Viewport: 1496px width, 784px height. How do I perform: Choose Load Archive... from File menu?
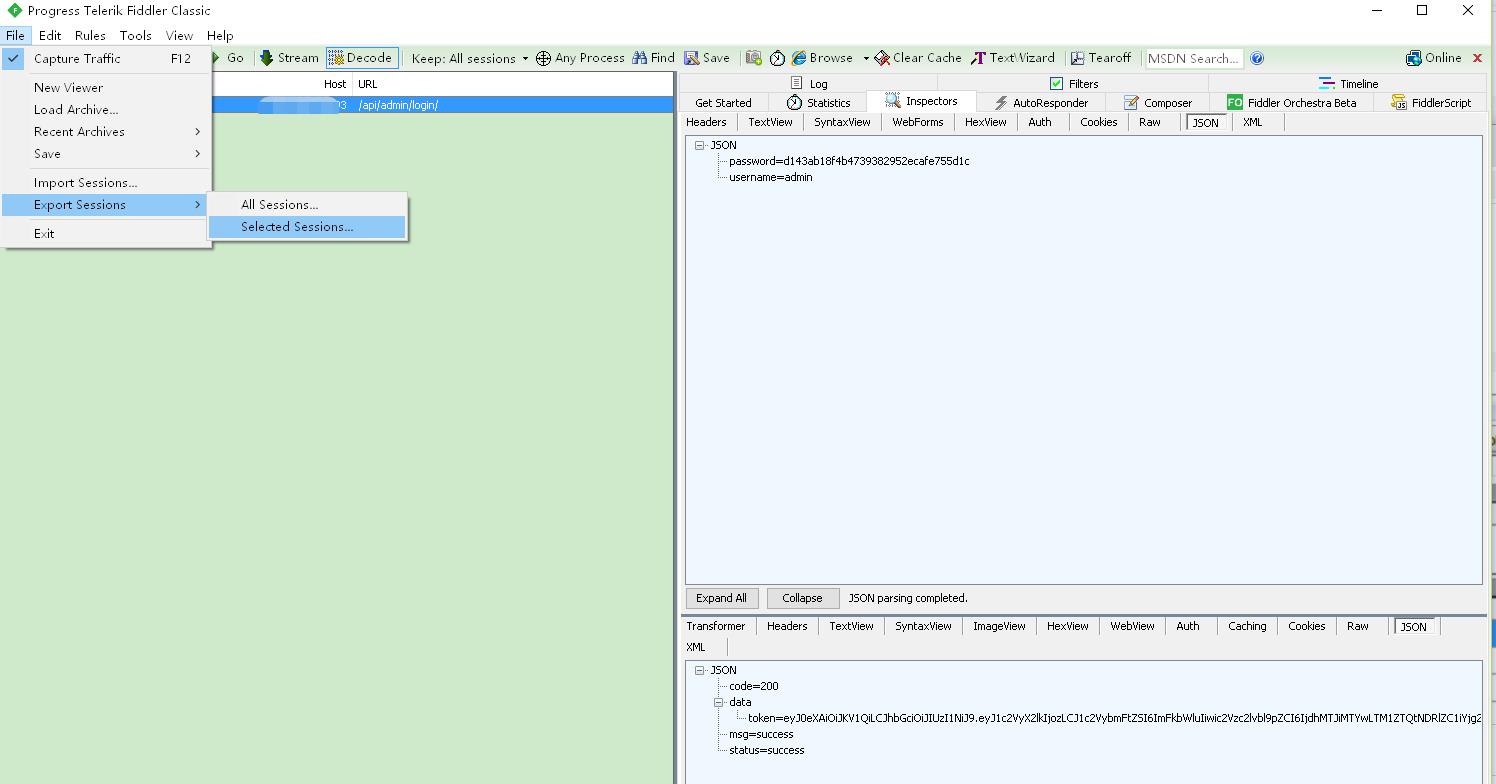pyautogui.click(x=107, y=109)
